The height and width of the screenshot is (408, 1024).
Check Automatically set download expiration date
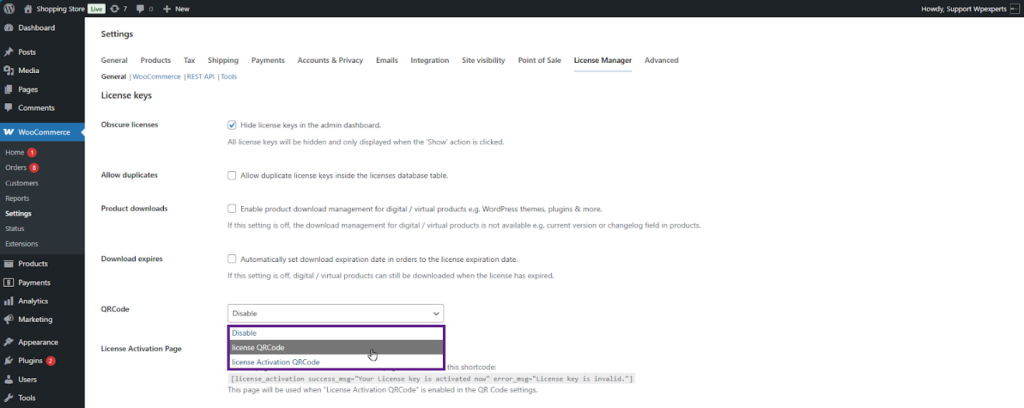pos(232,259)
